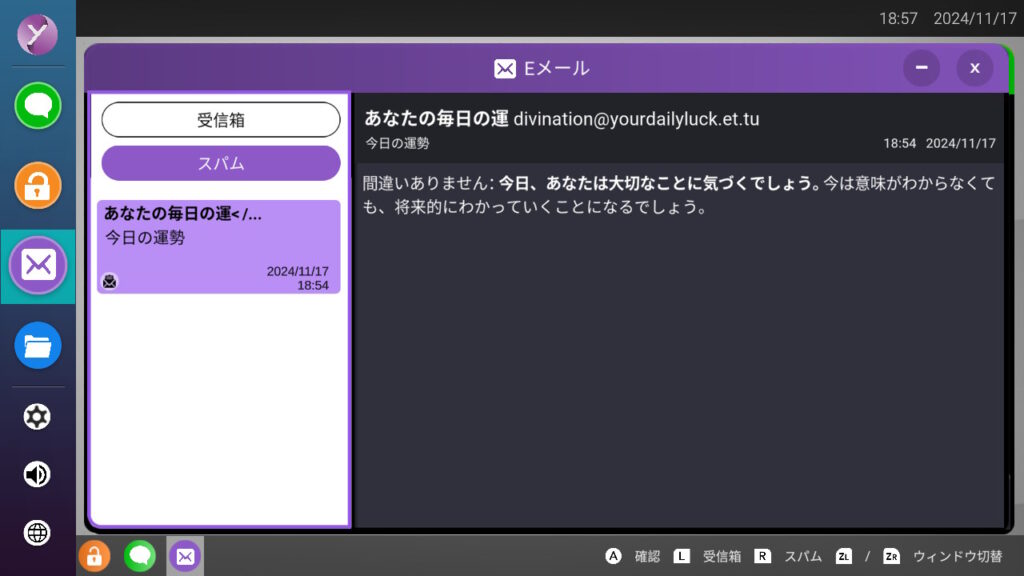Click the 18:57 clock in top bar

coord(898,18)
